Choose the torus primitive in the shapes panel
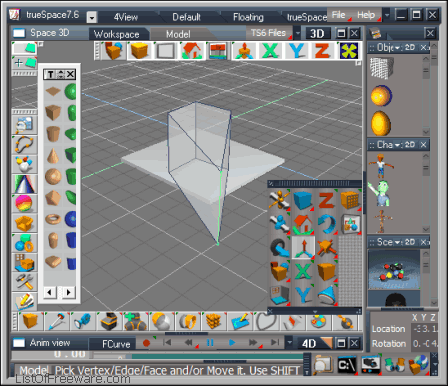Image resolution: width=448 pixels, height=386 pixels. click(53, 219)
